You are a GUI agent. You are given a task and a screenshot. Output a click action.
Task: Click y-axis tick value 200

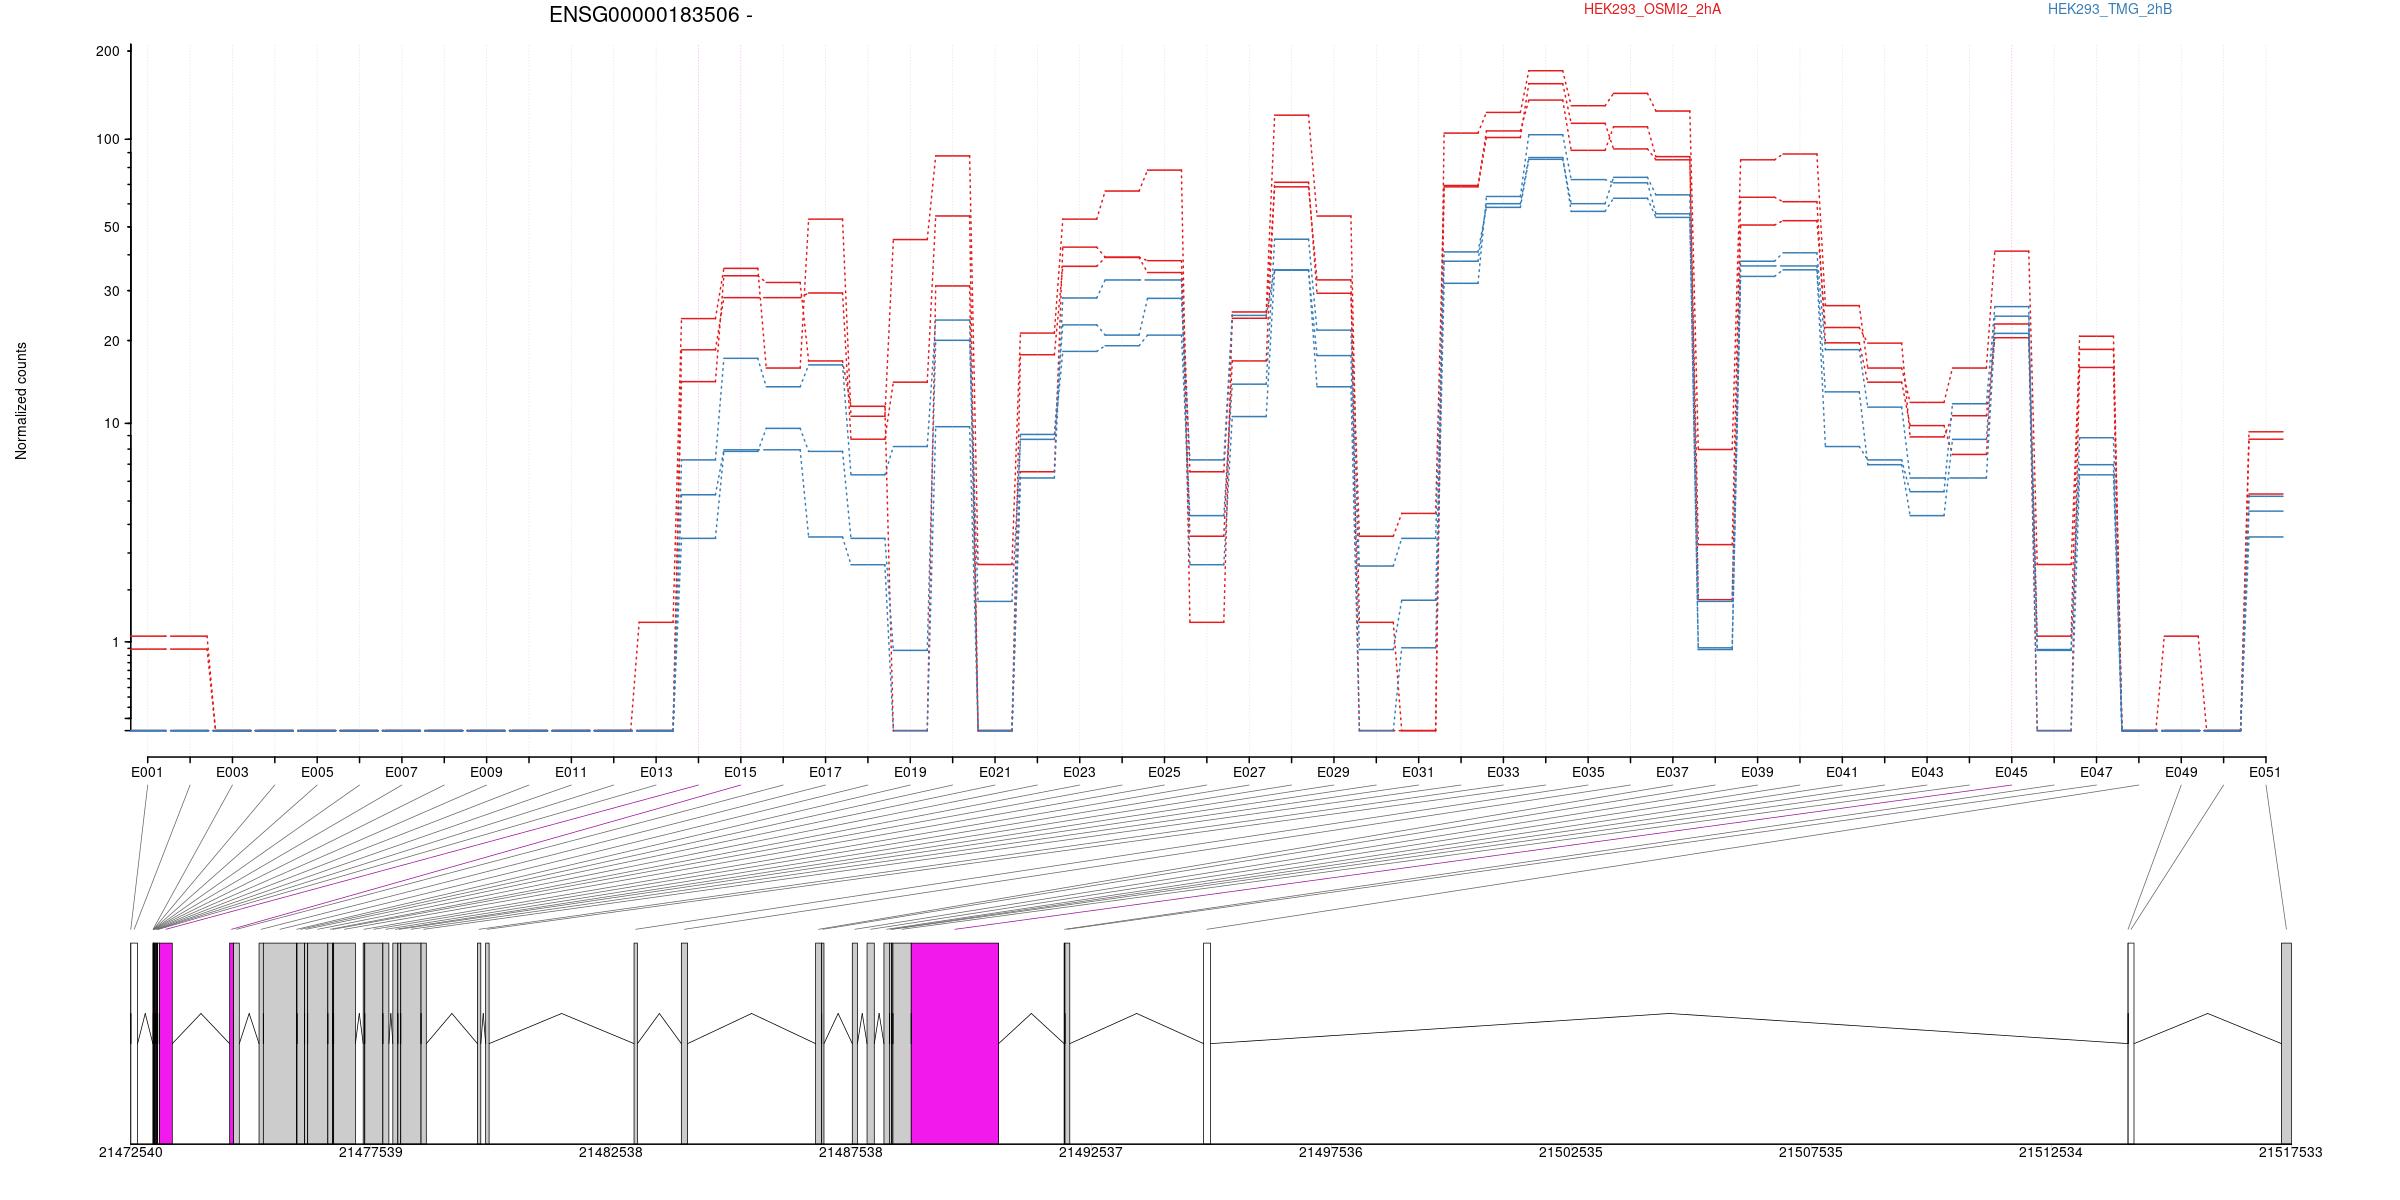108,51
